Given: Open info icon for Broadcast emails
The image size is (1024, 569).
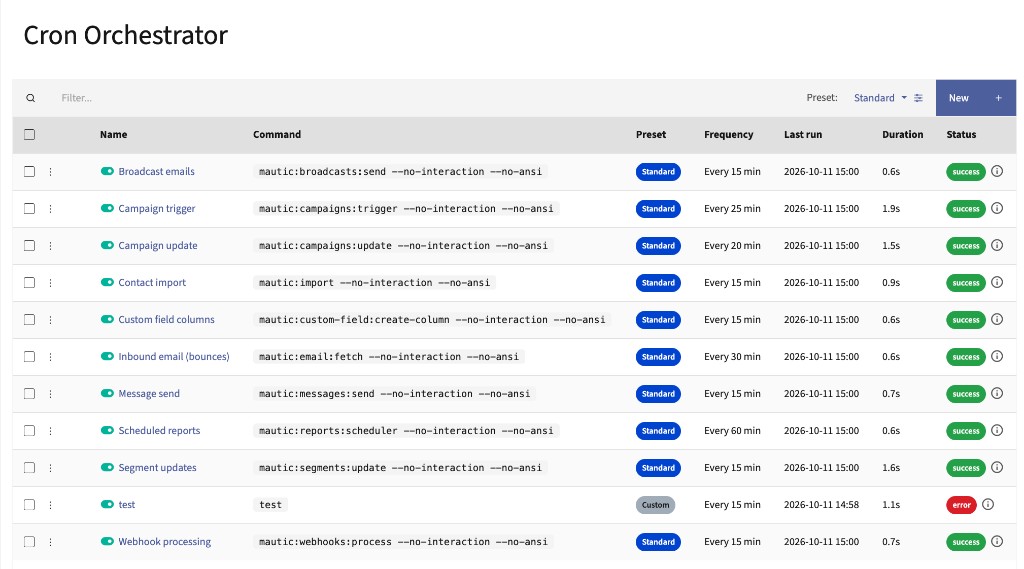Looking at the screenshot, I should tap(997, 171).
